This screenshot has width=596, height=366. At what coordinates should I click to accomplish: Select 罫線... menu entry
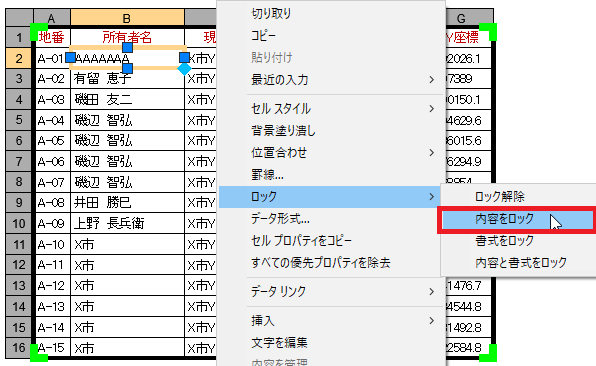point(331,175)
